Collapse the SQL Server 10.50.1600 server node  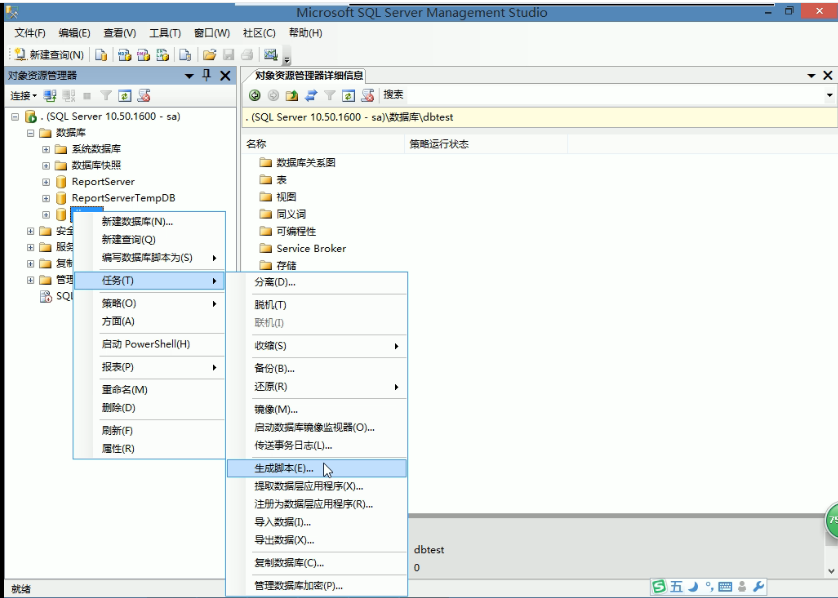click(15, 117)
